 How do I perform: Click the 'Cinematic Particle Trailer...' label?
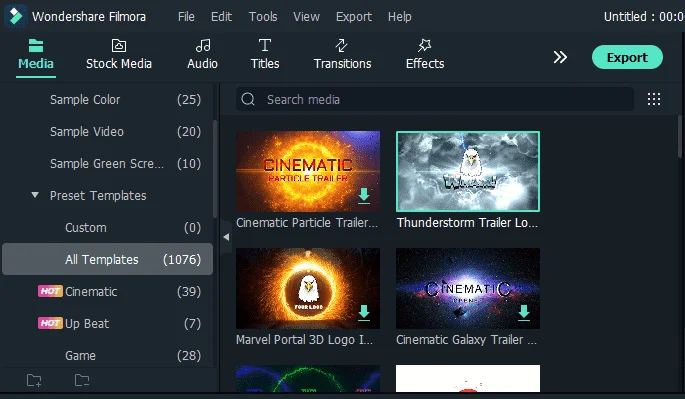[x=307, y=222]
